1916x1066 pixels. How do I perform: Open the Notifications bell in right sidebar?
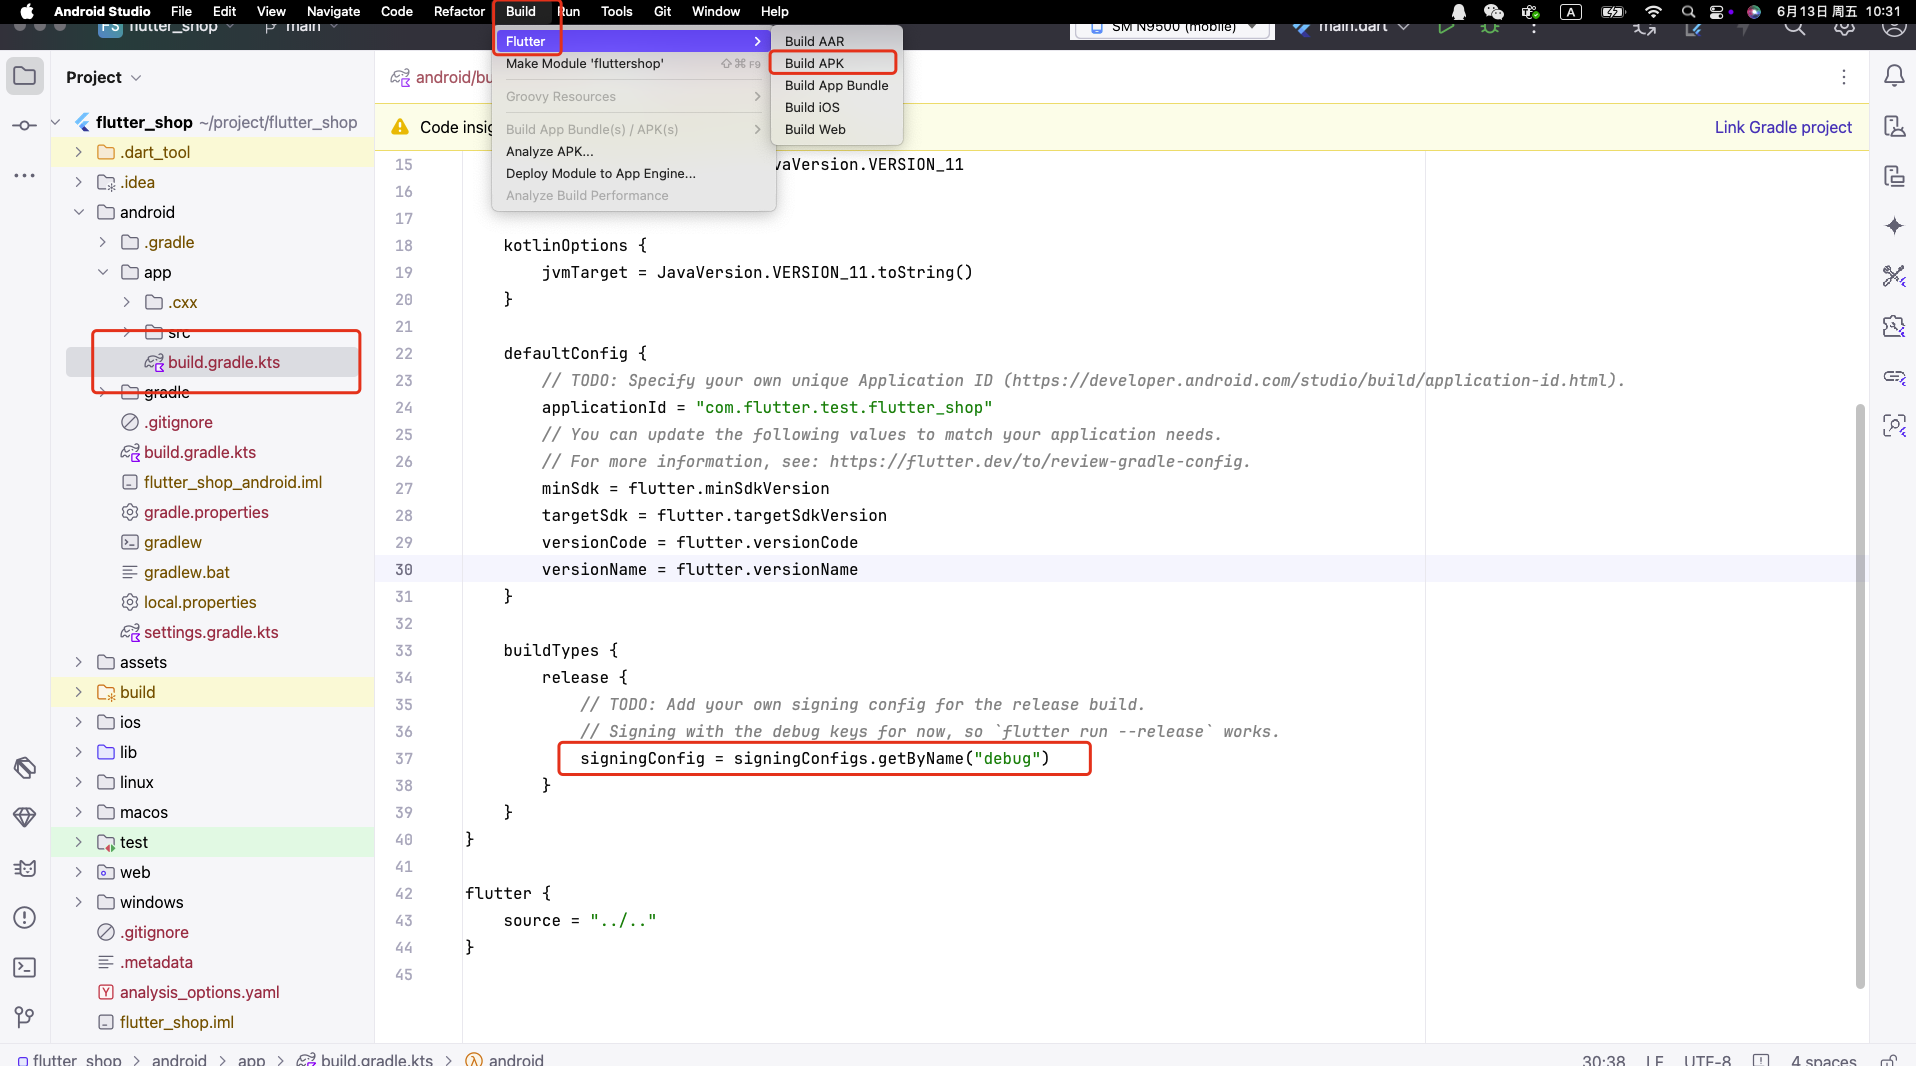pos(1894,76)
